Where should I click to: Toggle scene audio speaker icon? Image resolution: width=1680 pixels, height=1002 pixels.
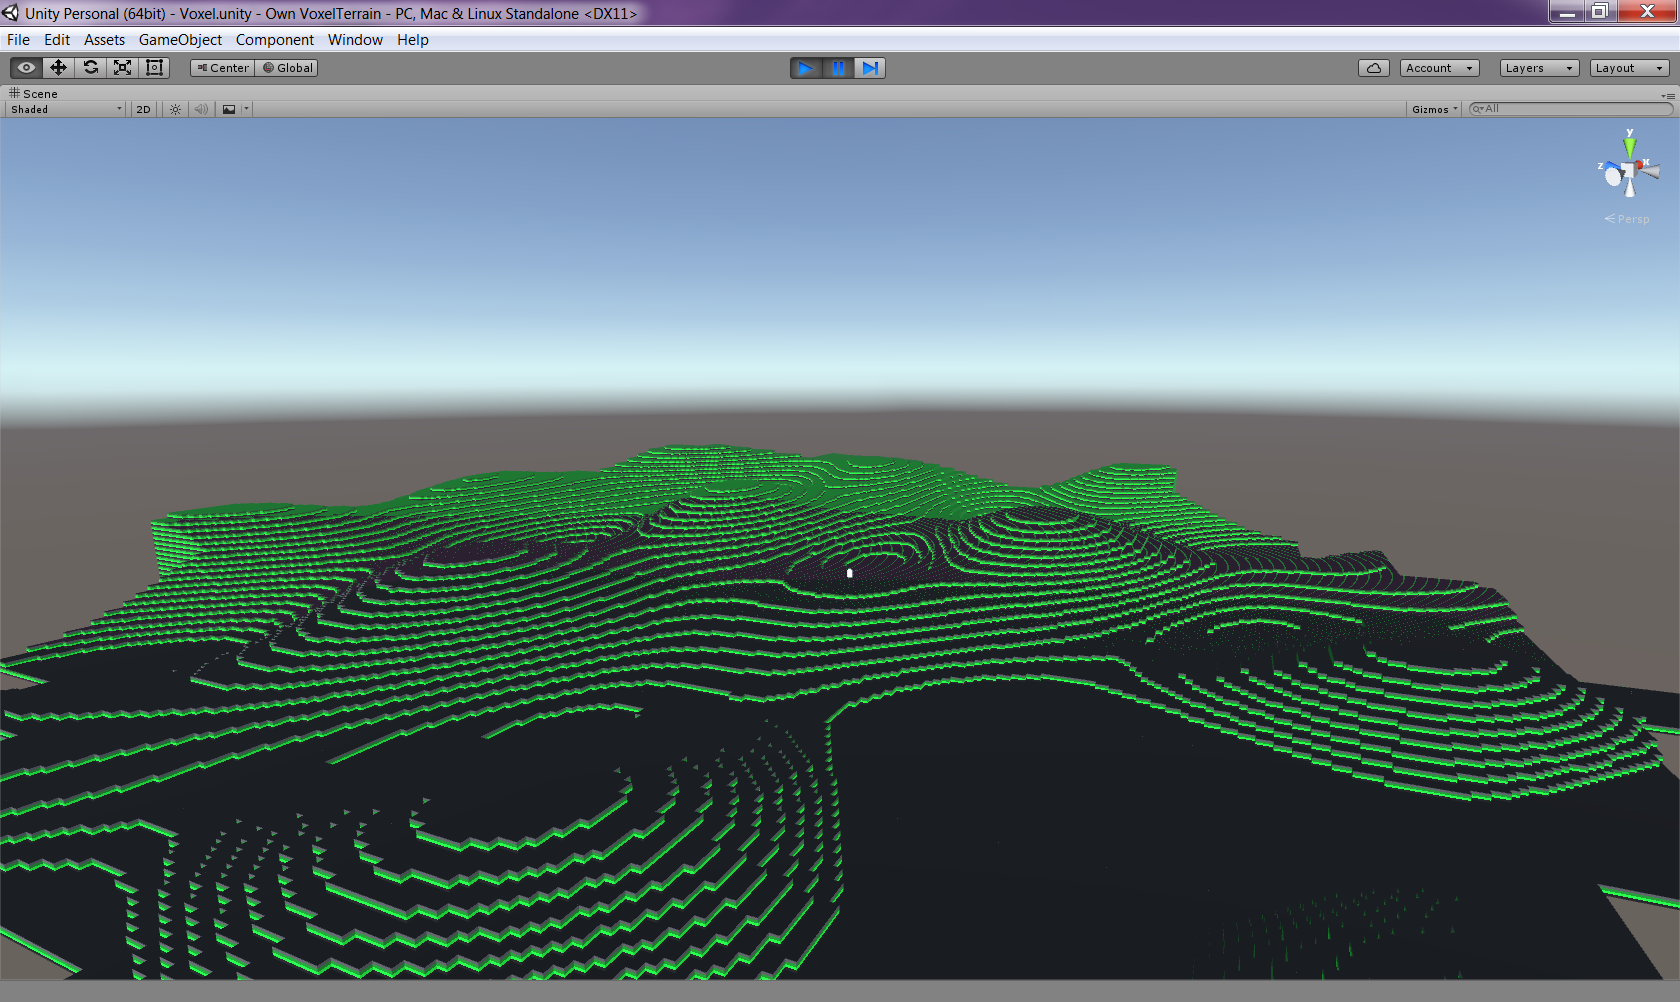coord(201,109)
